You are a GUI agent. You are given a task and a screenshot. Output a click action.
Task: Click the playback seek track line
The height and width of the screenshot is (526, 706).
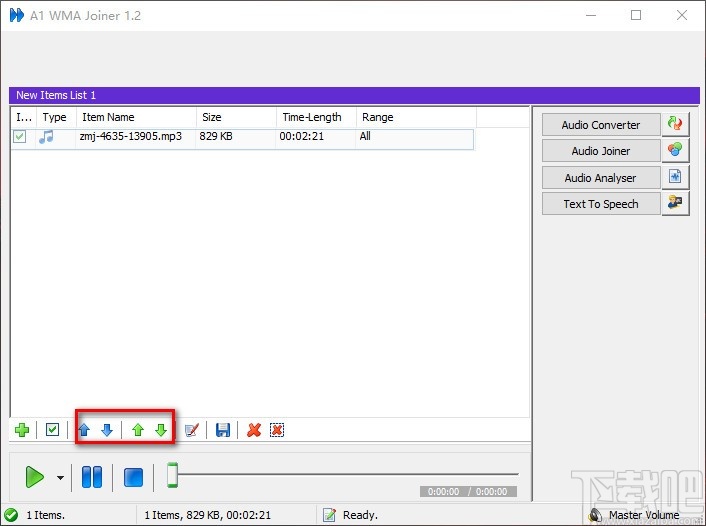pyautogui.click(x=348, y=474)
